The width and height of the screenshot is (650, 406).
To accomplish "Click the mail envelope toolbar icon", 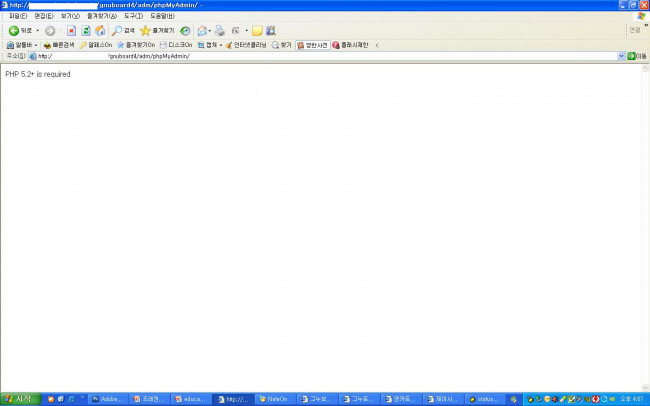I will tap(202, 31).
